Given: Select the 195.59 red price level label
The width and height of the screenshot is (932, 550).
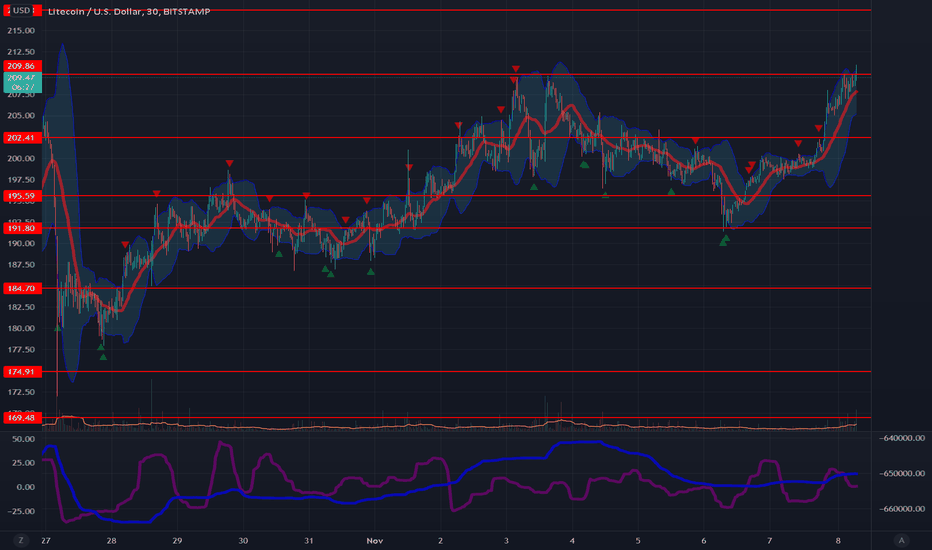Looking at the screenshot, I should pos(21,196).
